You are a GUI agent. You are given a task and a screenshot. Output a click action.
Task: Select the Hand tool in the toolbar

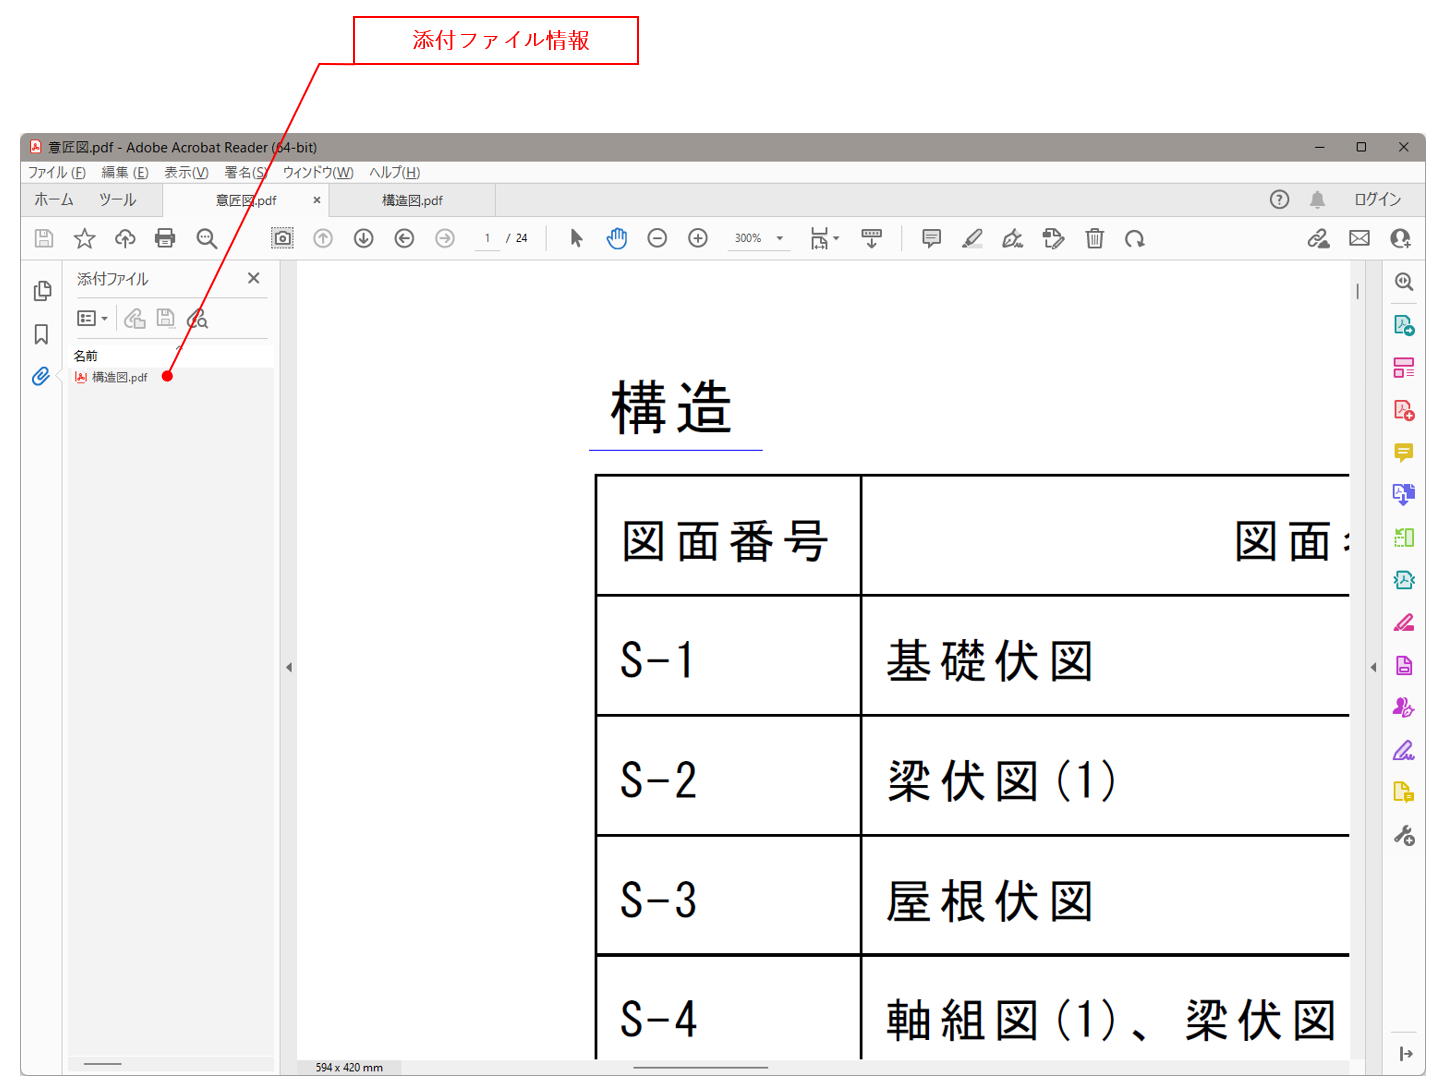(x=617, y=238)
